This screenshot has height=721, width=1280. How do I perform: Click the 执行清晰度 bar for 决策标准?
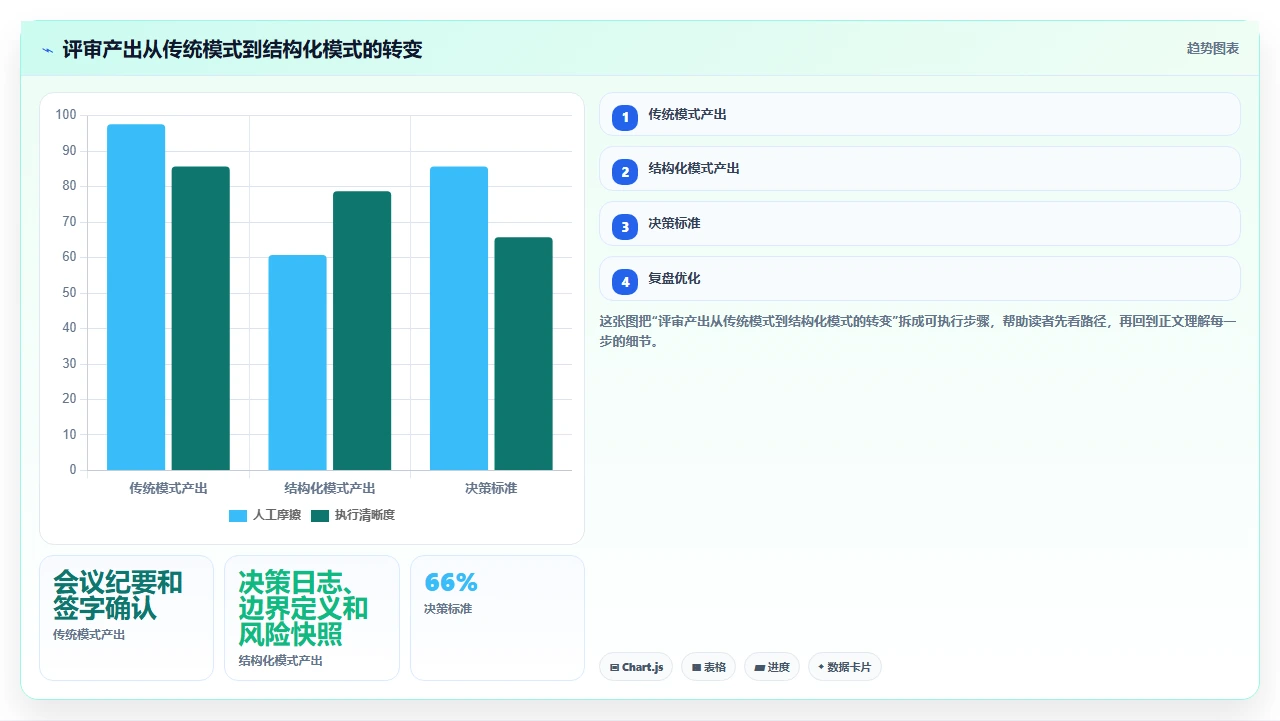[523, 353]
